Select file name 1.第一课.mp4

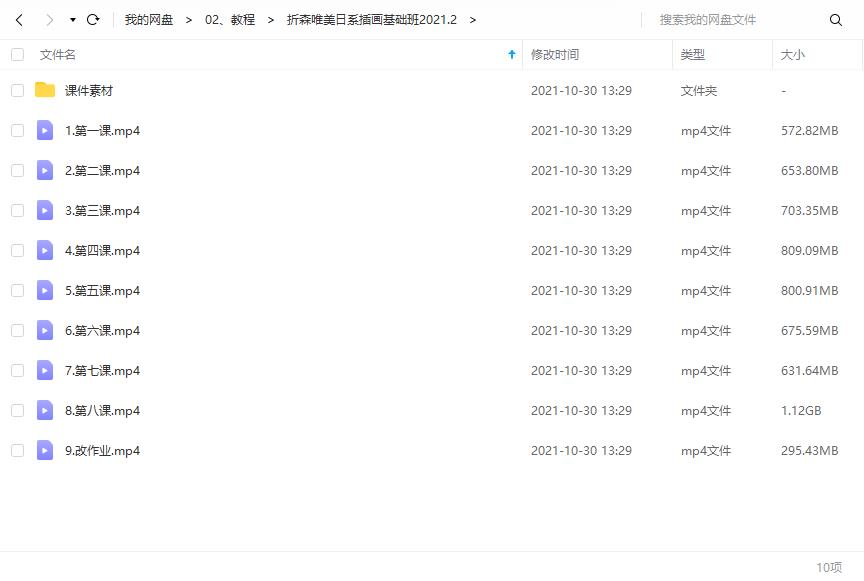pos(102,131)
